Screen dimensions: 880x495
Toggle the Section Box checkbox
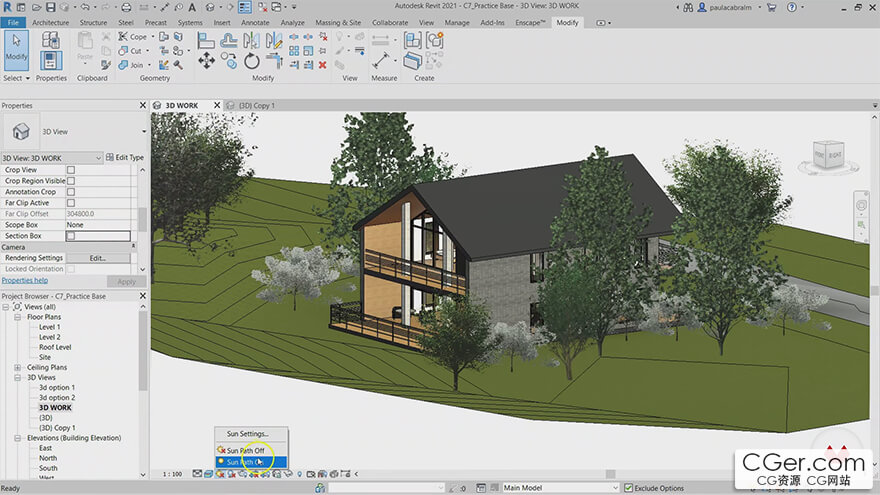(x=71, y=236)
